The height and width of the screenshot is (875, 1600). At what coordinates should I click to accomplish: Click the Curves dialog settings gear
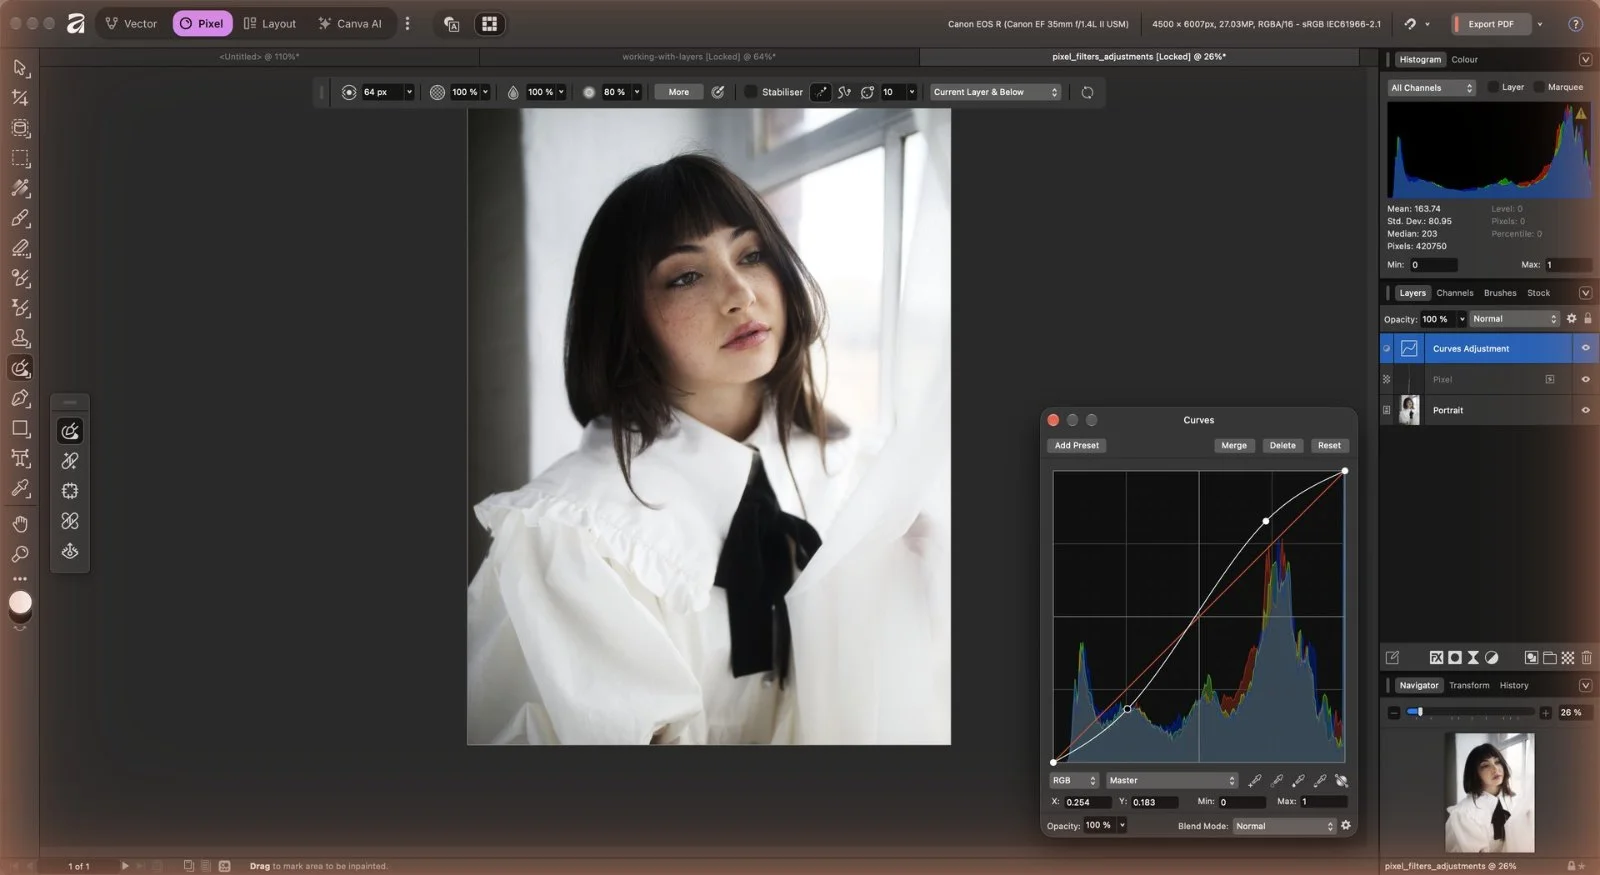point(1346,825)
